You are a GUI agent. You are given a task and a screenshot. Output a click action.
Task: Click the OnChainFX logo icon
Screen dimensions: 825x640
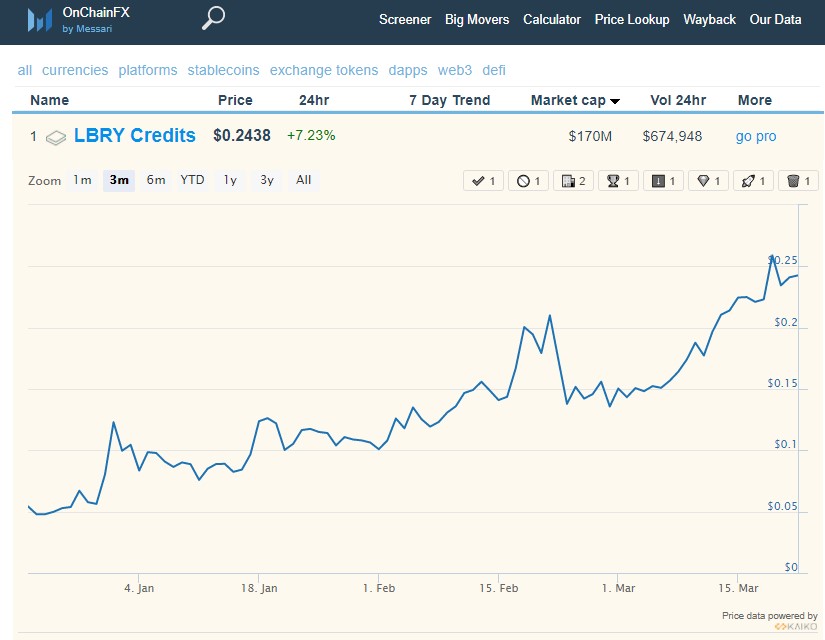(40, 20)
